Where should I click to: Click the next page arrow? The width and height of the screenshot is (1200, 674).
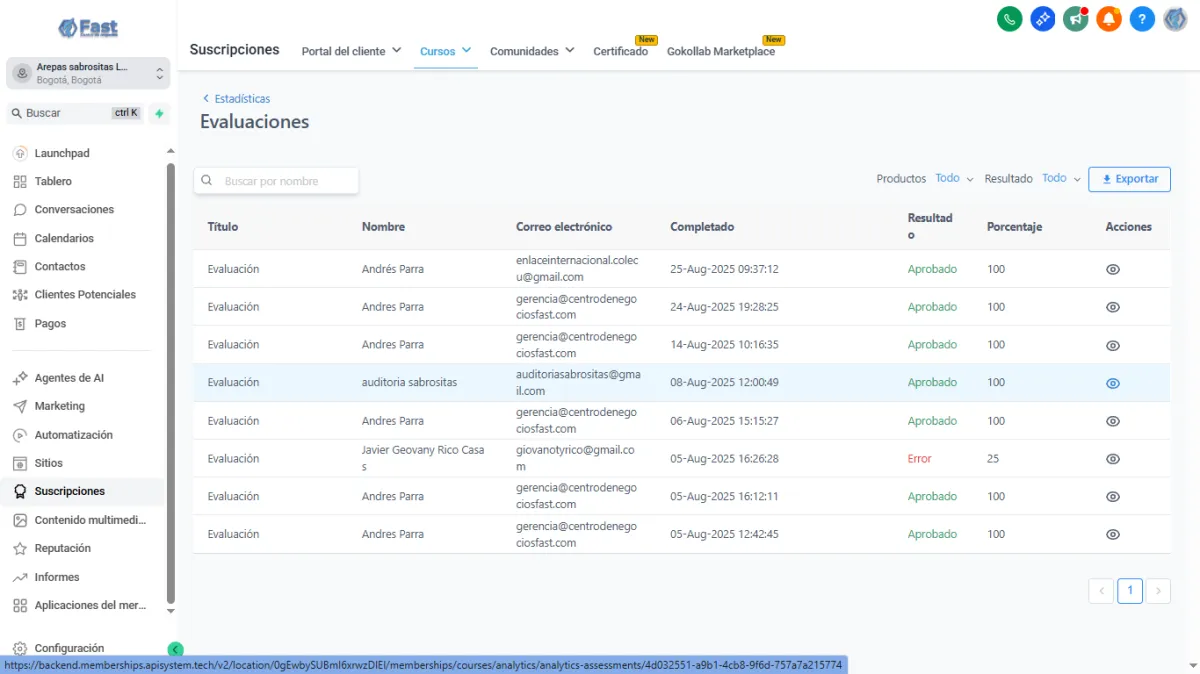(1158, 591)
